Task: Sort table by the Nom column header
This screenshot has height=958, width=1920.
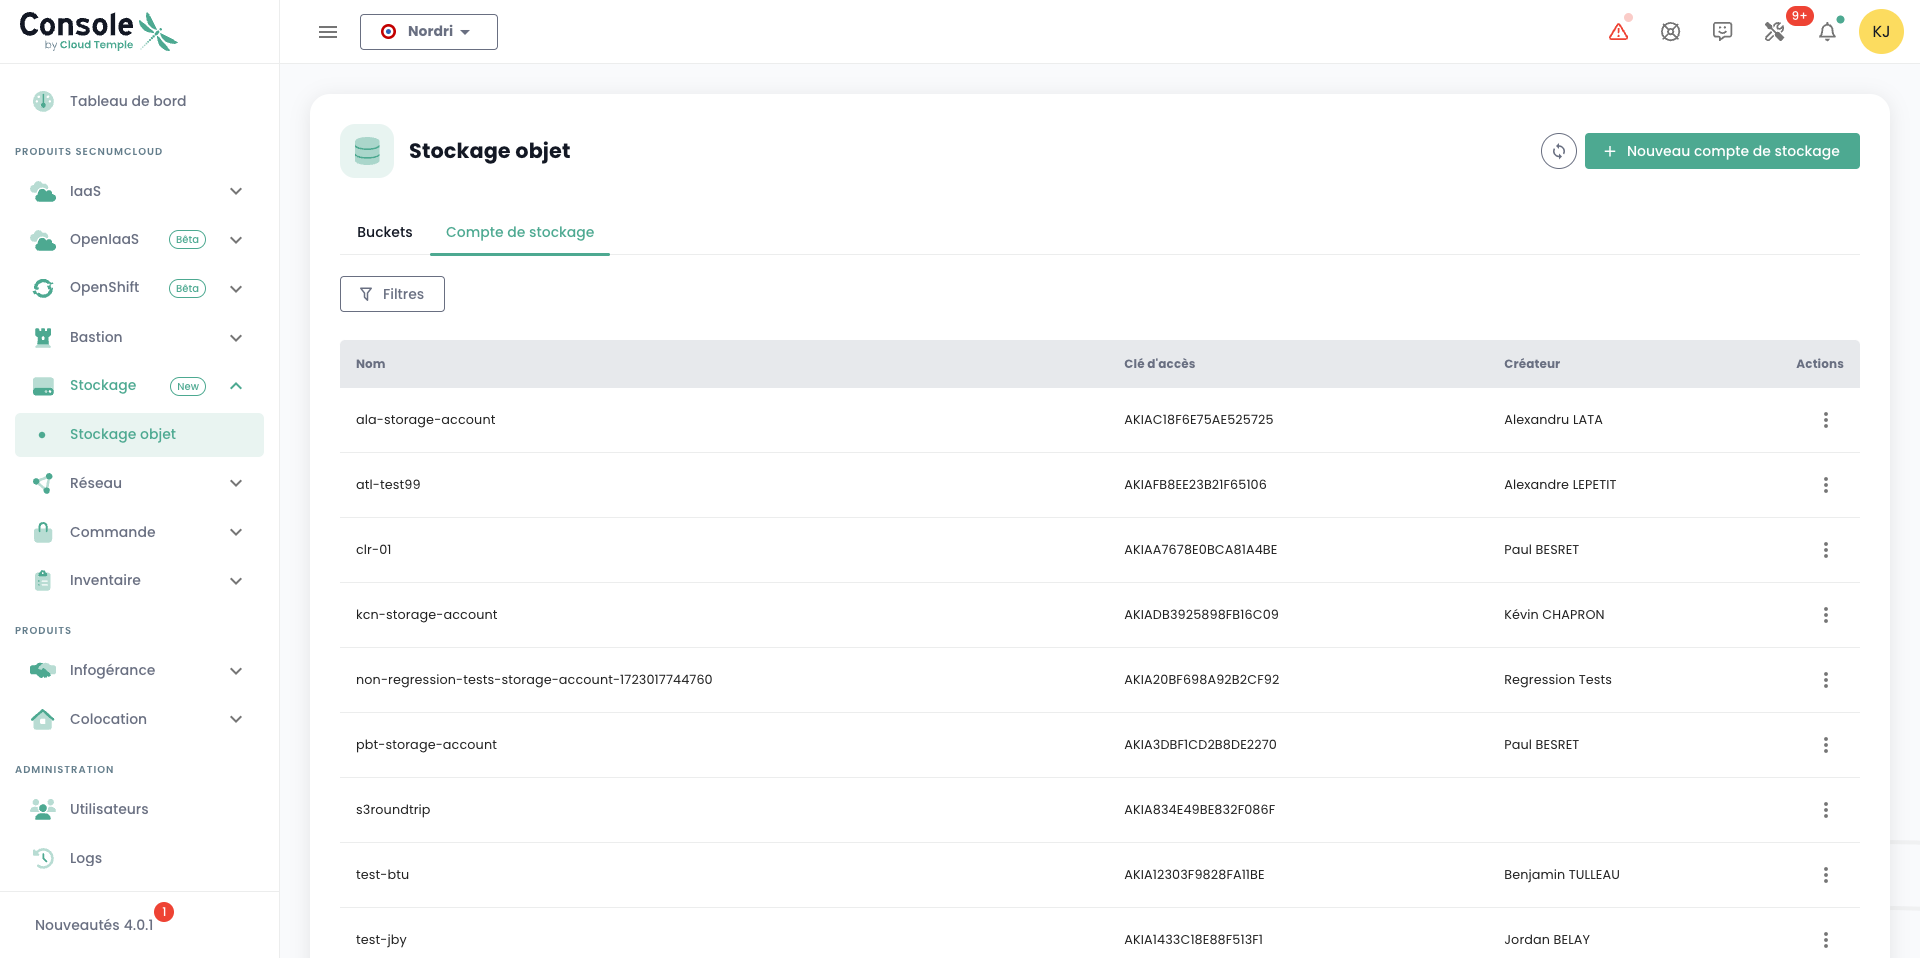Action: 370,364
